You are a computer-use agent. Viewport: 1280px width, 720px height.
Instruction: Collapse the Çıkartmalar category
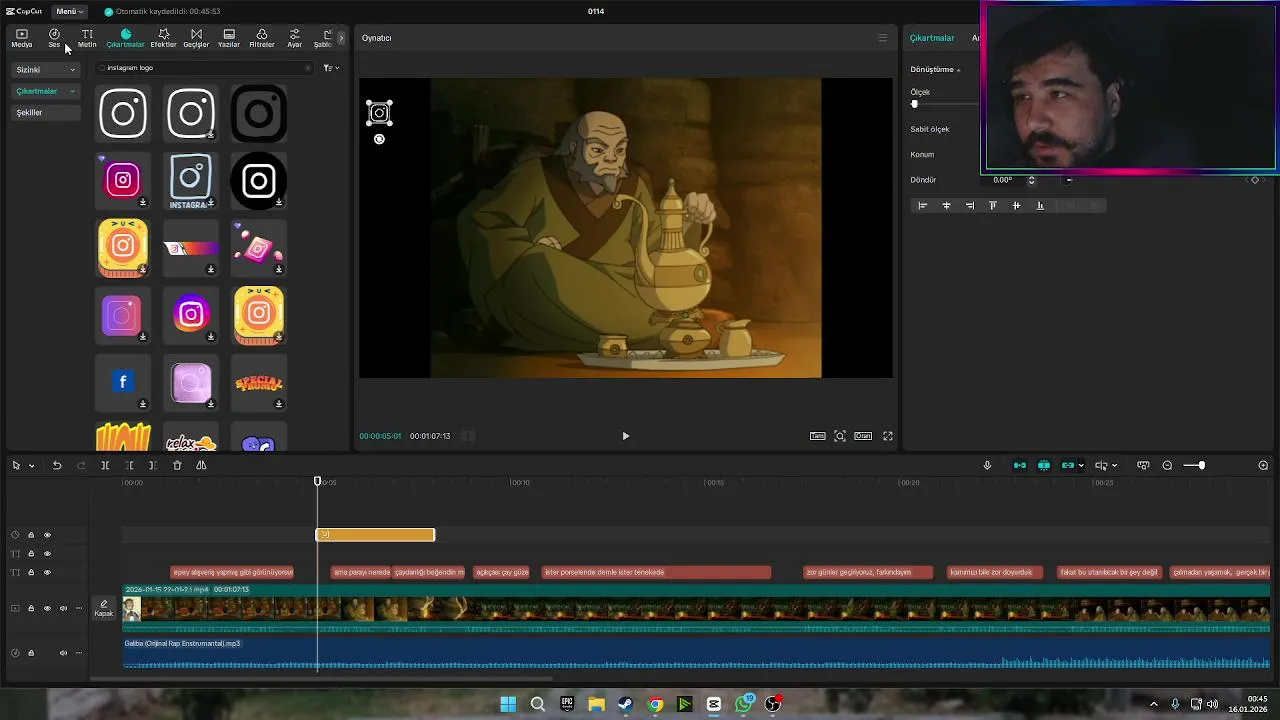(45, 91)
